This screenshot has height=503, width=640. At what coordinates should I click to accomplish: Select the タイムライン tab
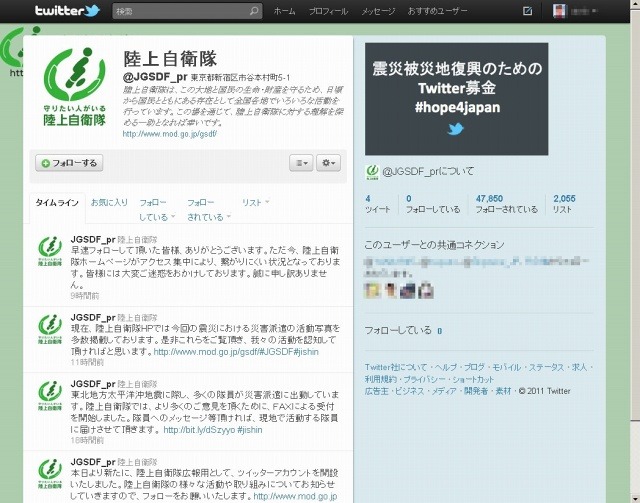57,203
